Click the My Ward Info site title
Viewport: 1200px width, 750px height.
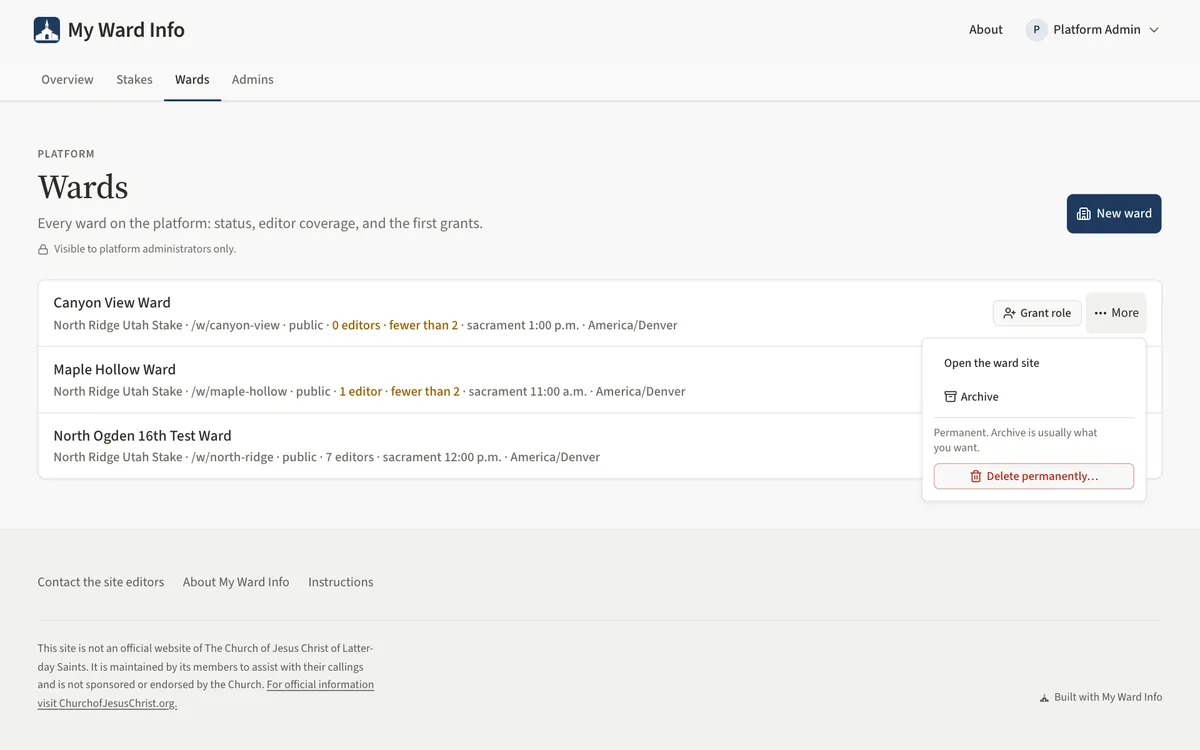126,30
